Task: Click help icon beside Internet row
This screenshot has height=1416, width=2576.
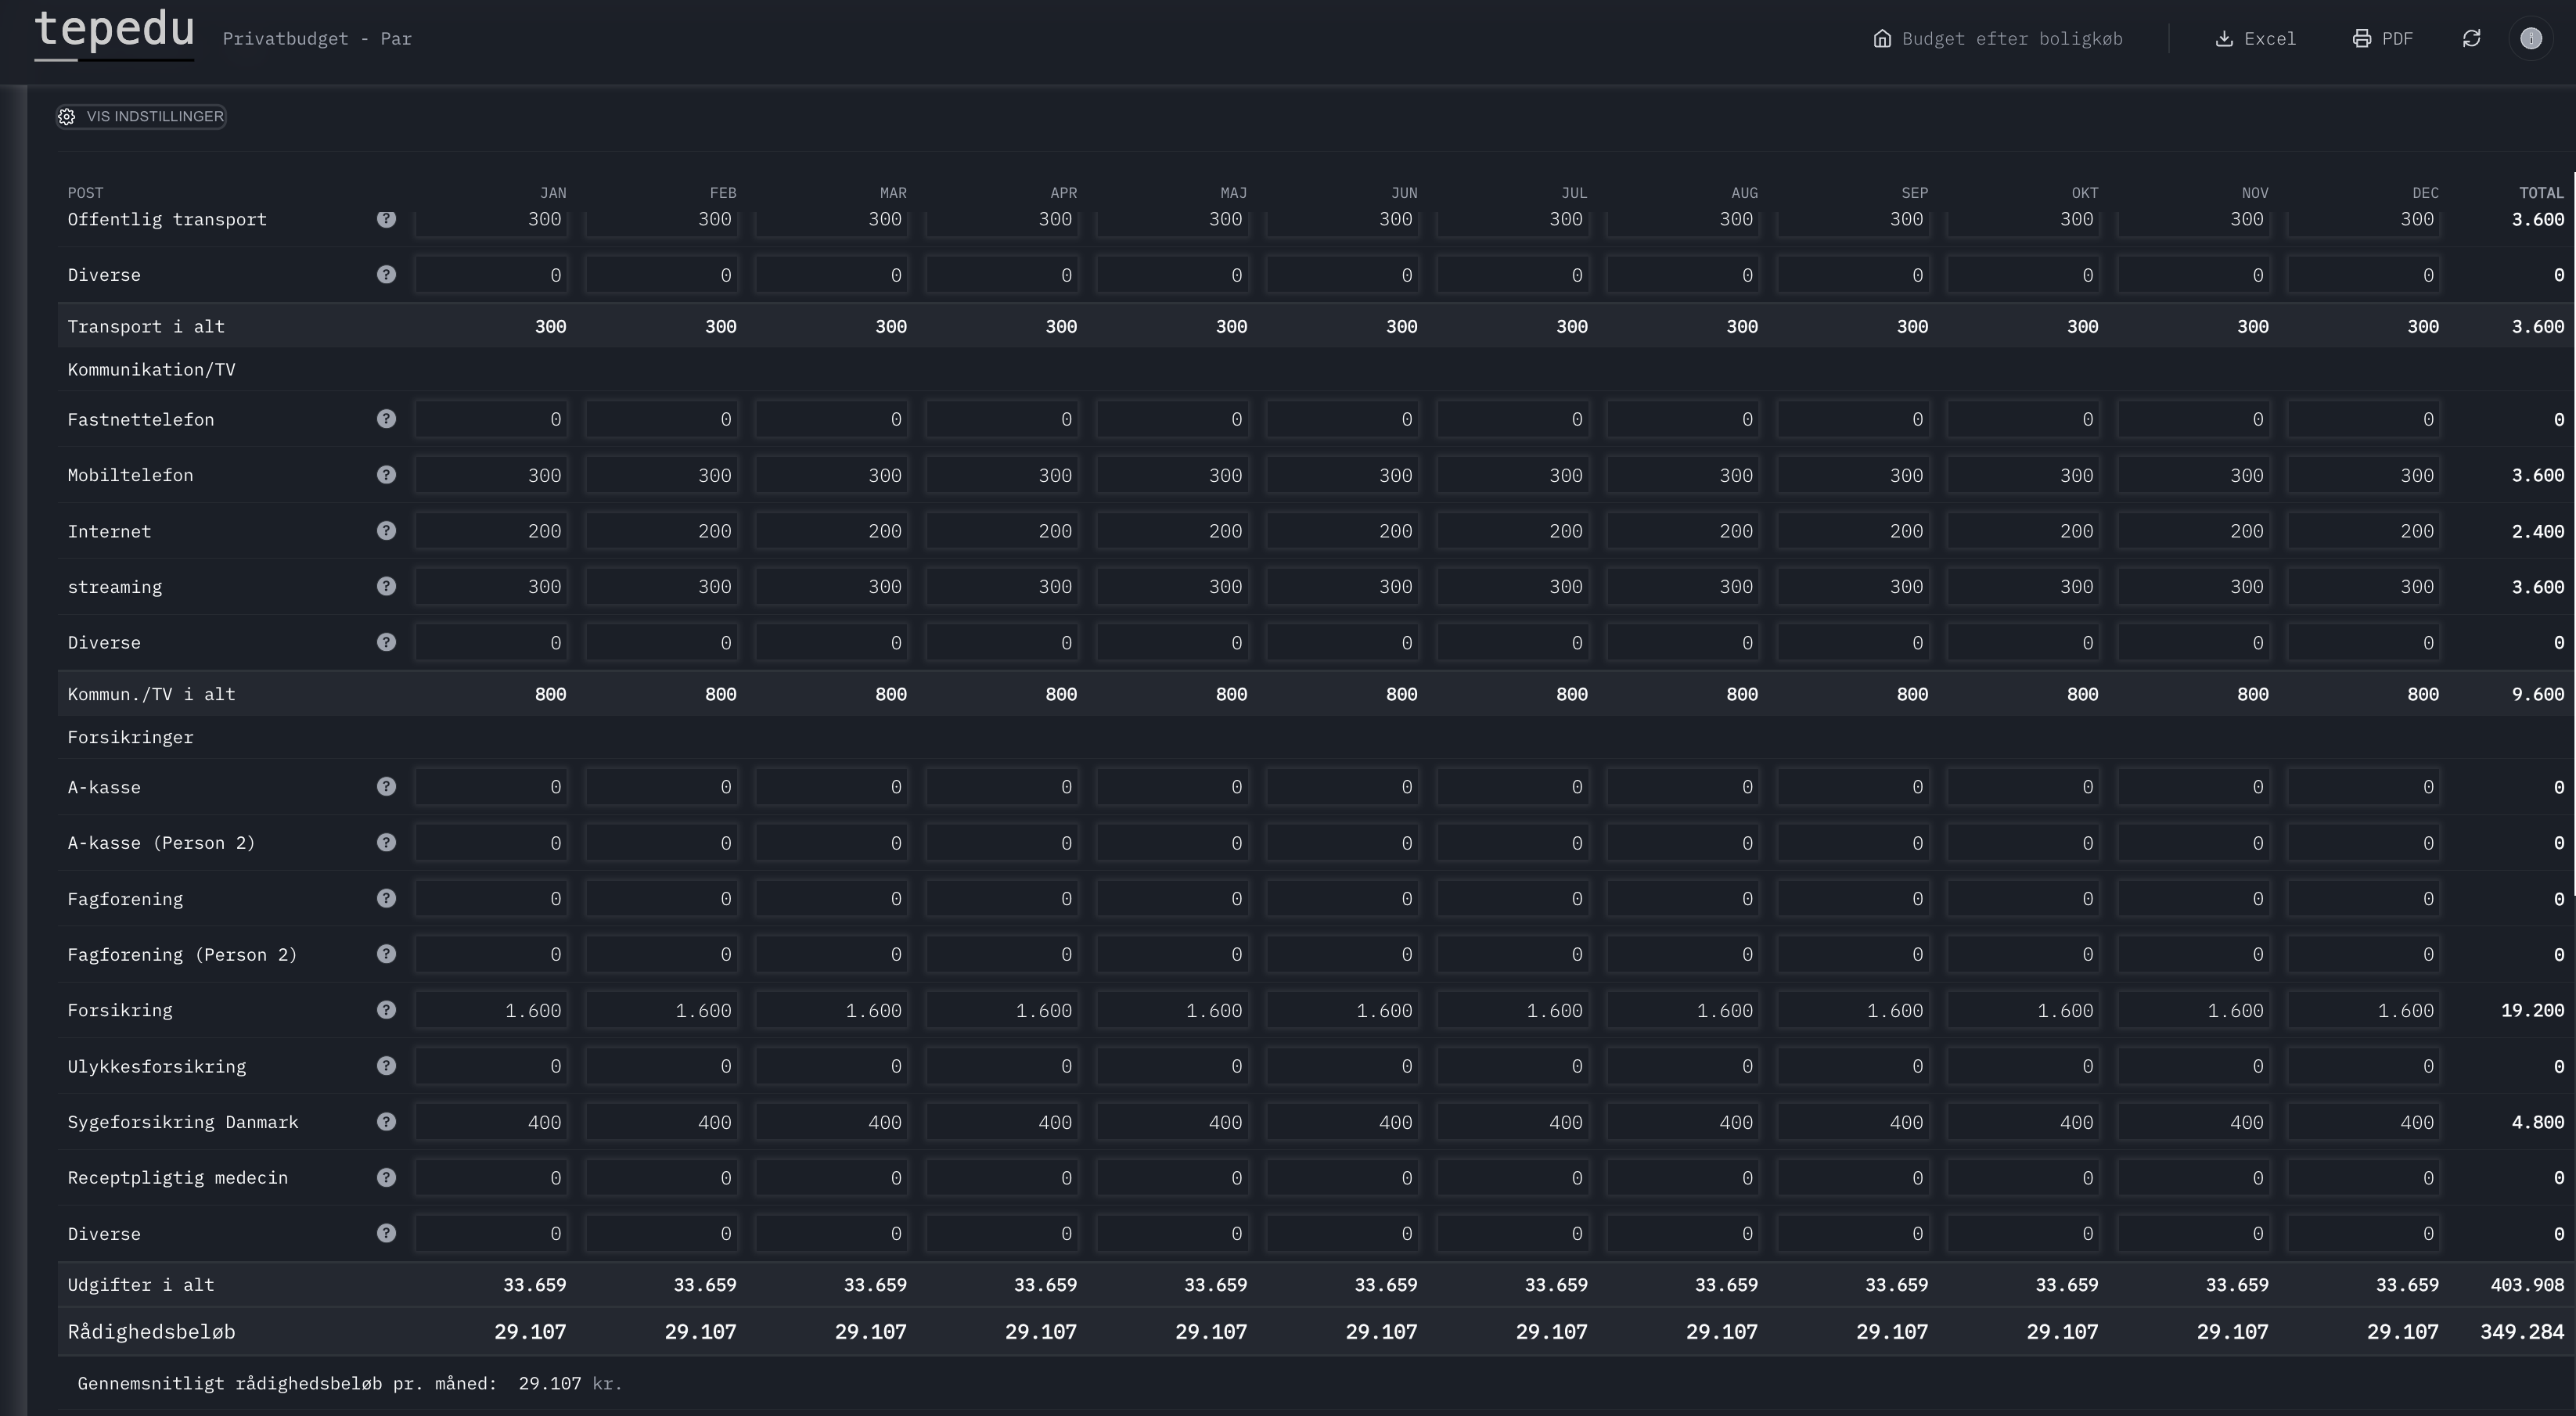Action: pyautogui.click(x=386, y=531)
